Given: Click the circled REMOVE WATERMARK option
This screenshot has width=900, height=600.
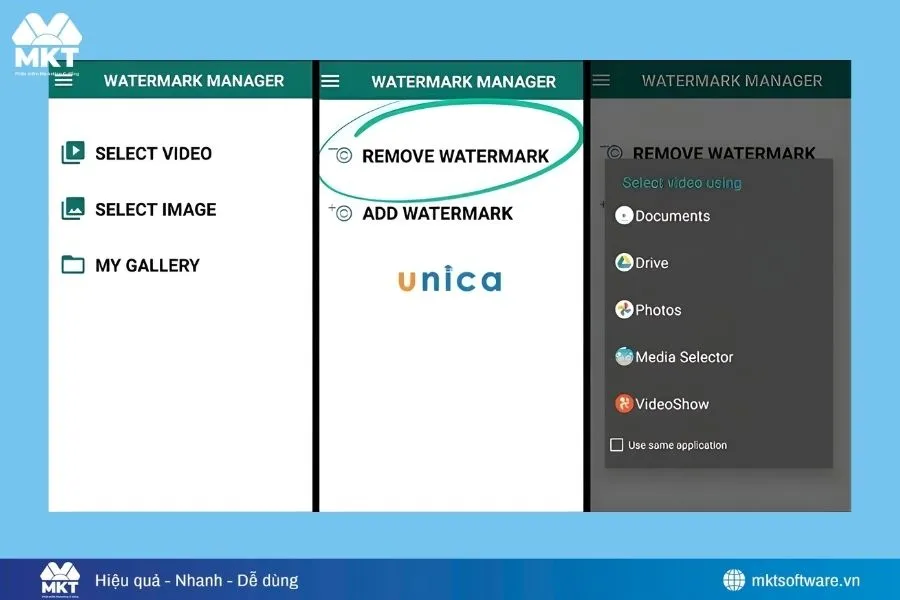Looking at the screenshot, I should pyautogui.click(x=455, y=156).
